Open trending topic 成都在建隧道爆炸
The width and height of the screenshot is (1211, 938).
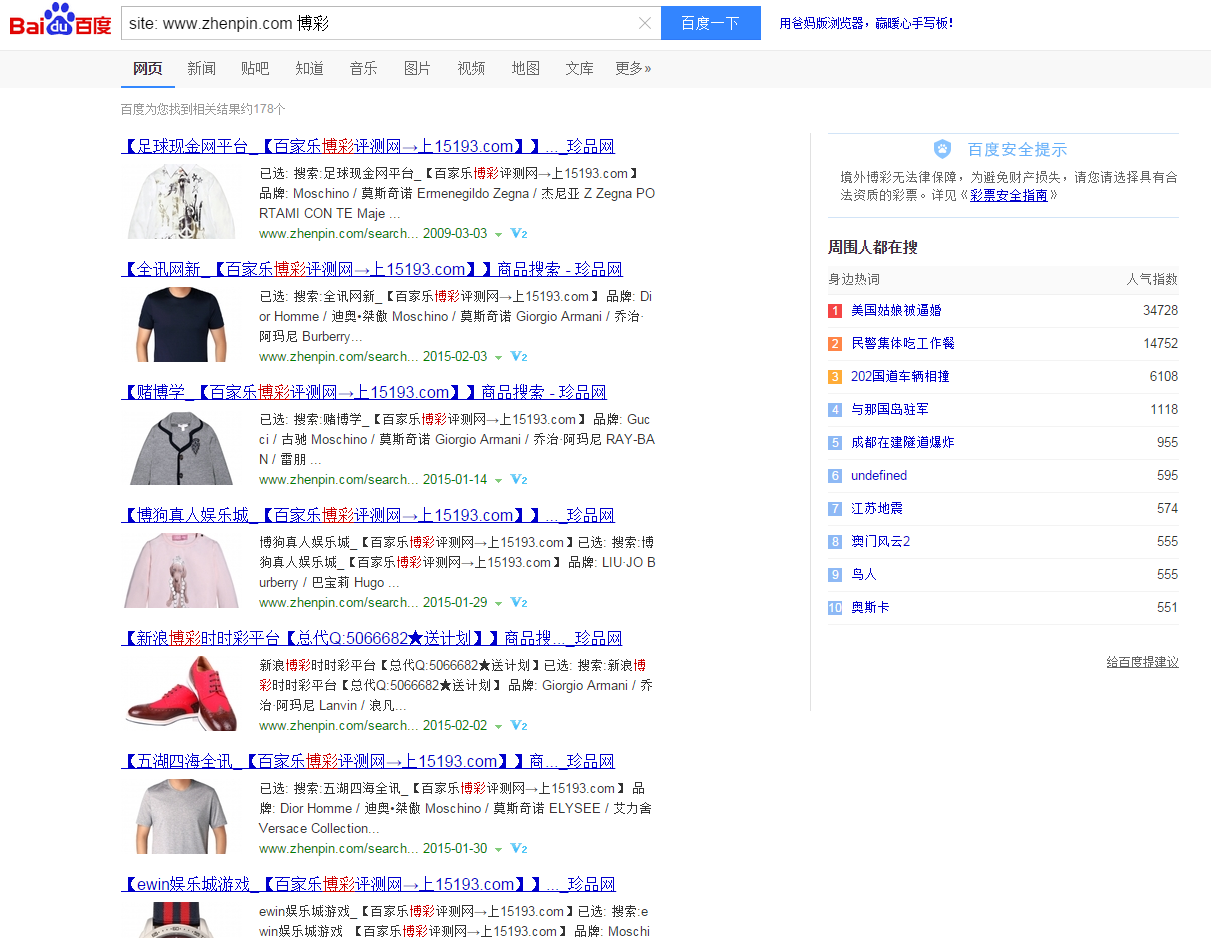click(x=903, y=442)
